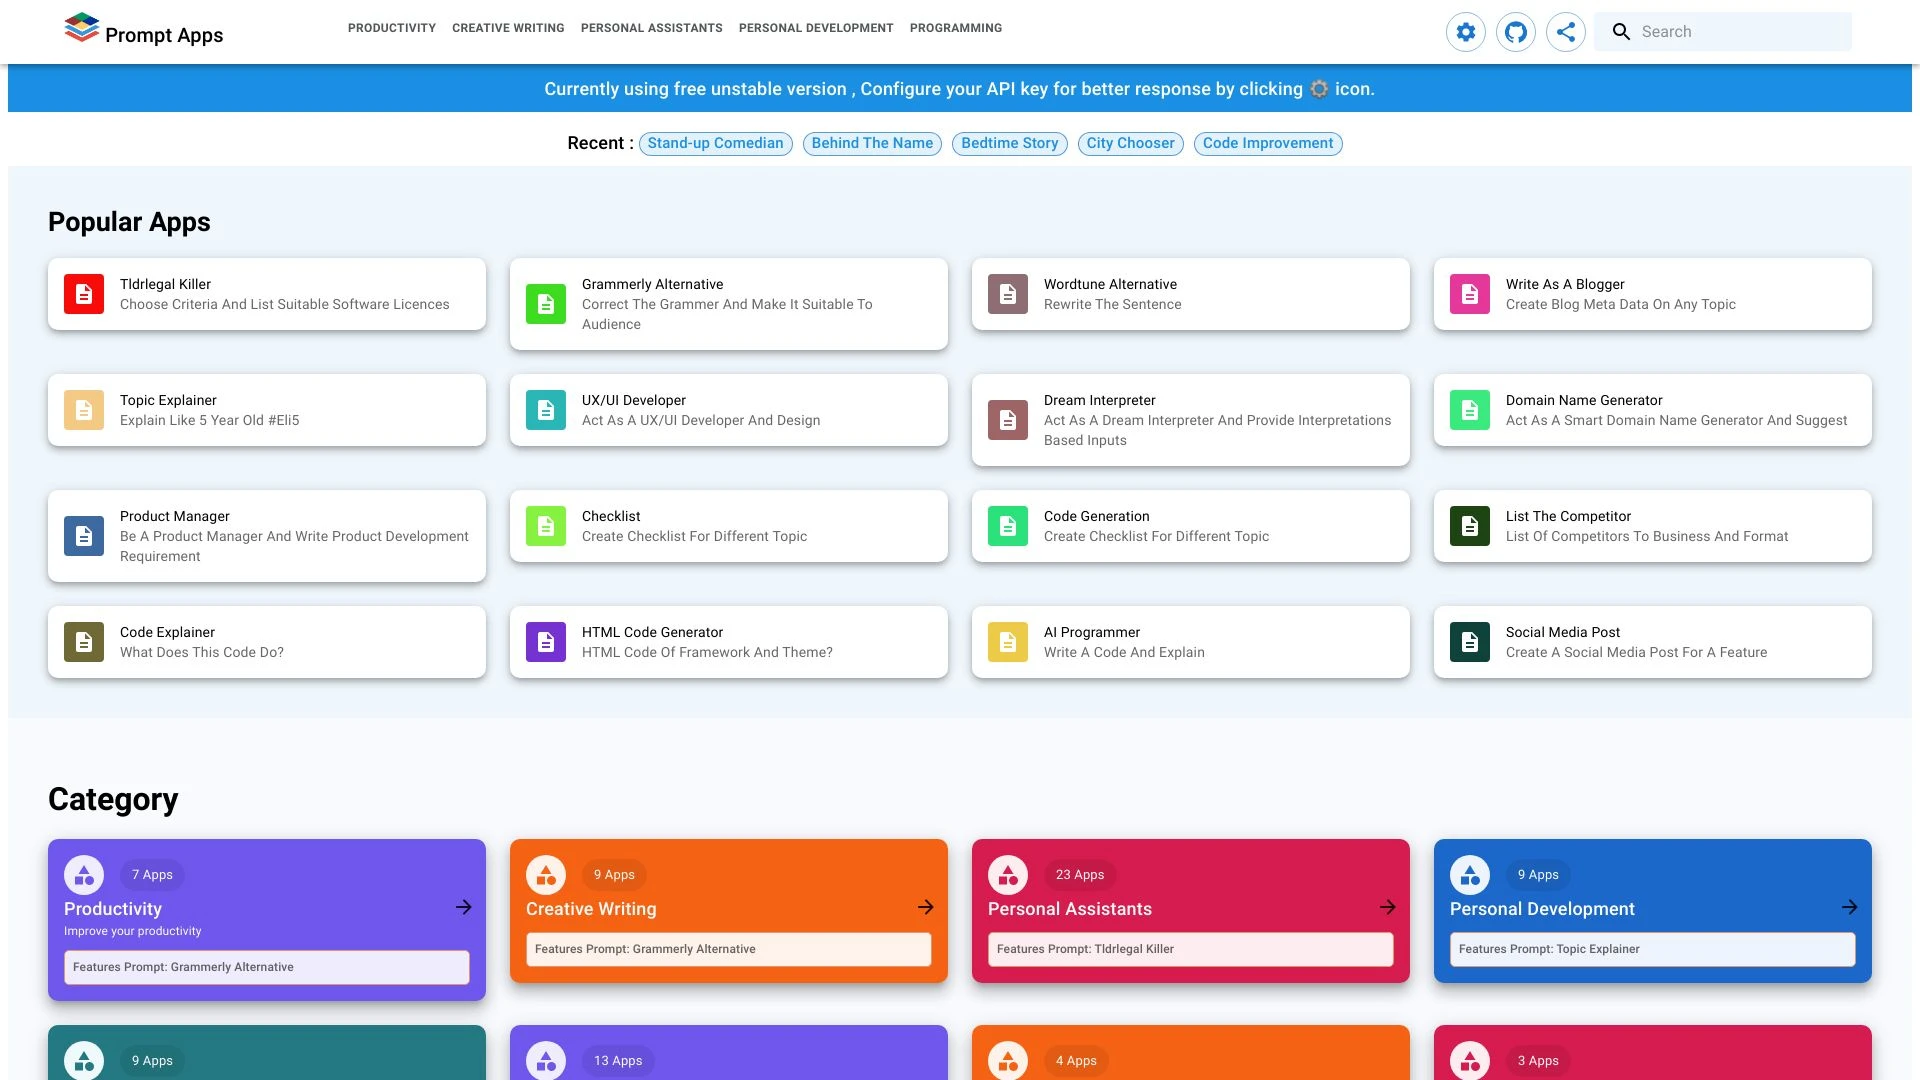
Task: Click the Social Media Post app icon
Action: (x=1469, y=641)
